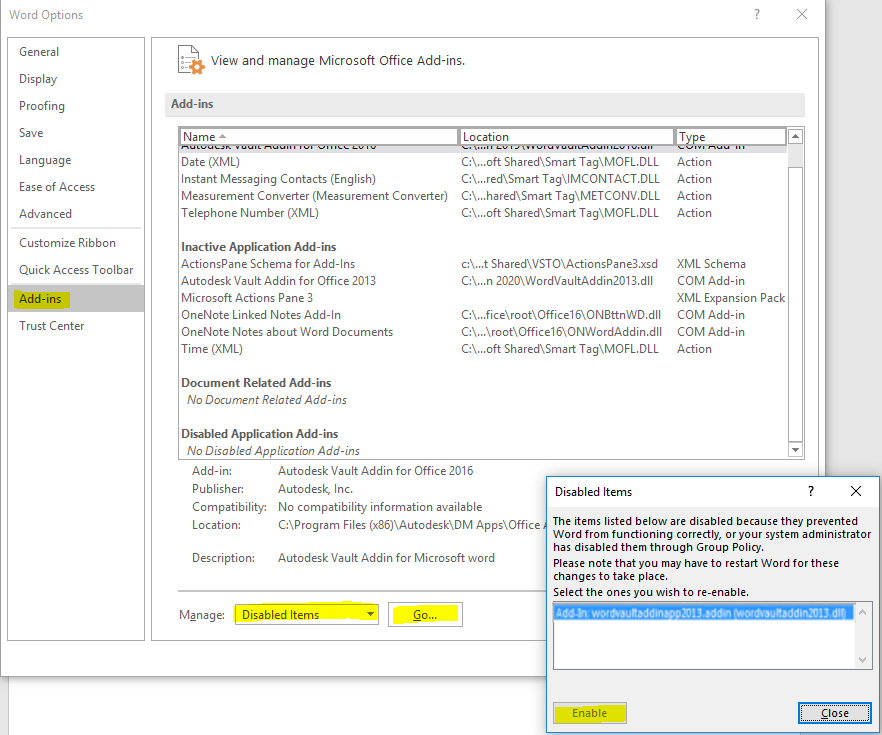Click the Go button next to Manage
Screen dimensions: 882x735
424,613
